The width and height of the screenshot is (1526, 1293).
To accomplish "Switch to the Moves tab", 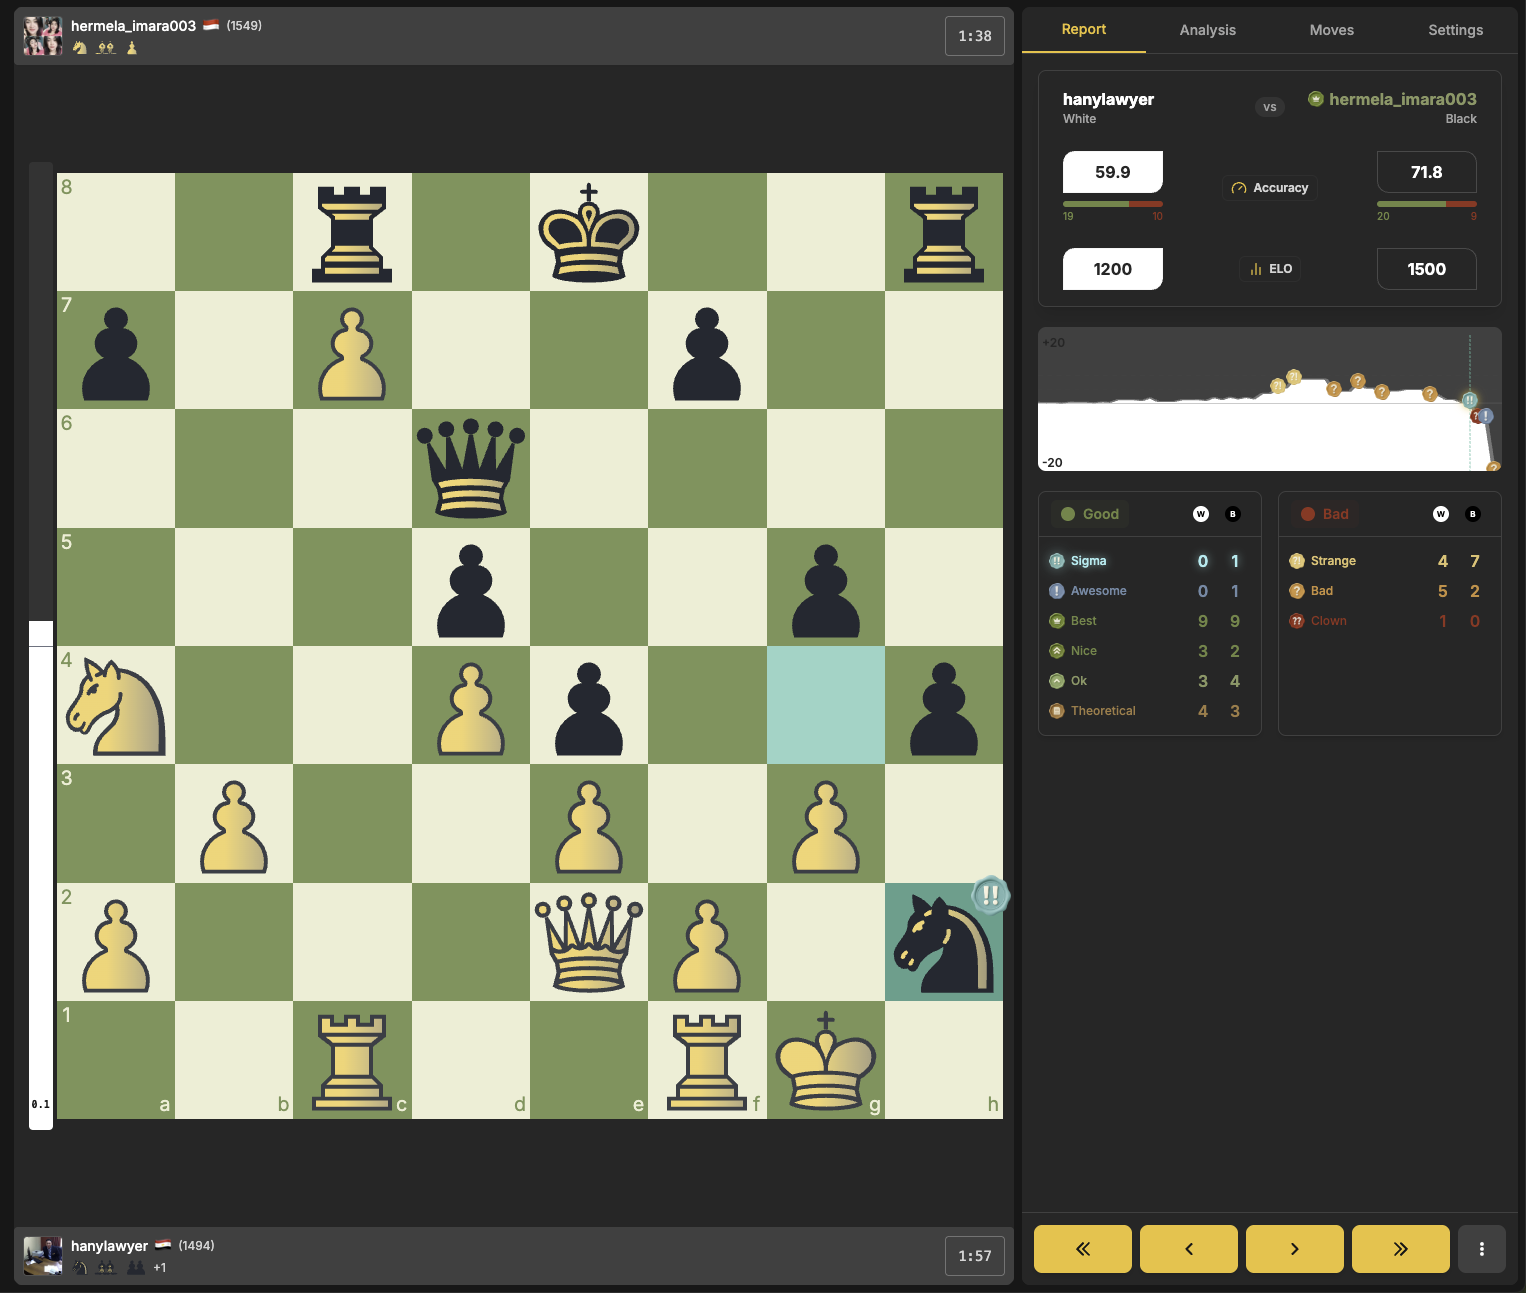I will (x=1331, y=30).
